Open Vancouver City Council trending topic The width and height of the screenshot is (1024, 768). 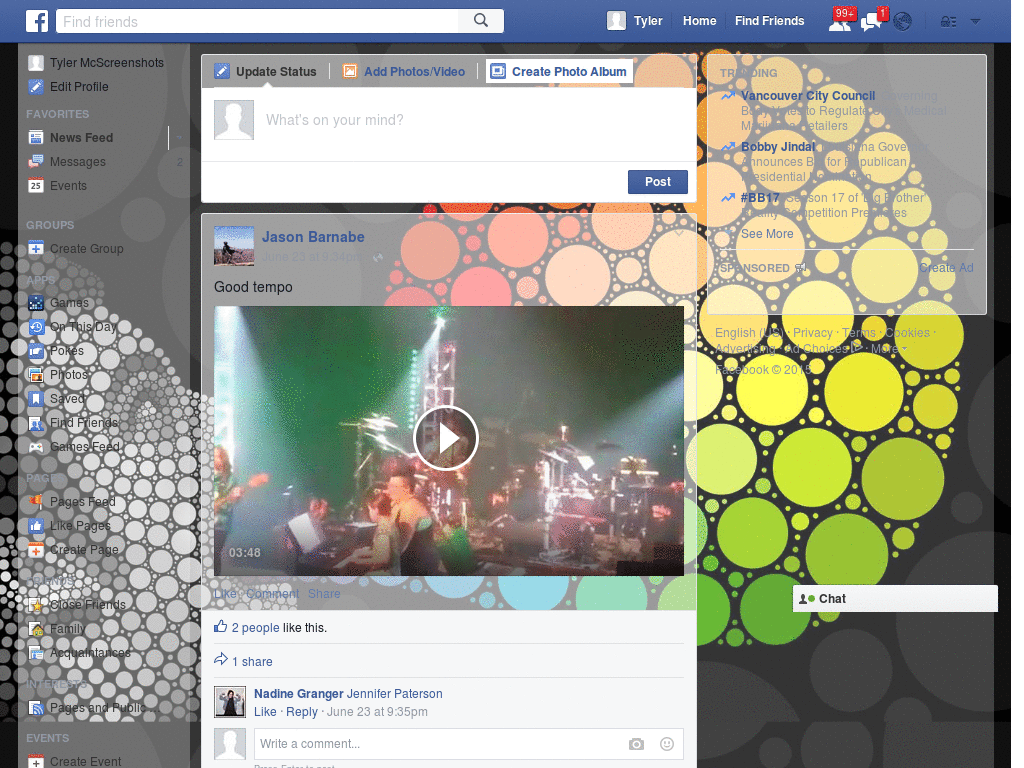[x=808, y=96]
